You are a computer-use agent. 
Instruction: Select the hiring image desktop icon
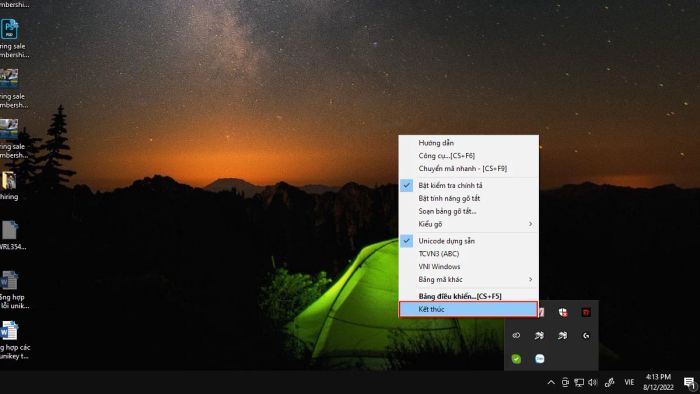(x=9, y=186)
